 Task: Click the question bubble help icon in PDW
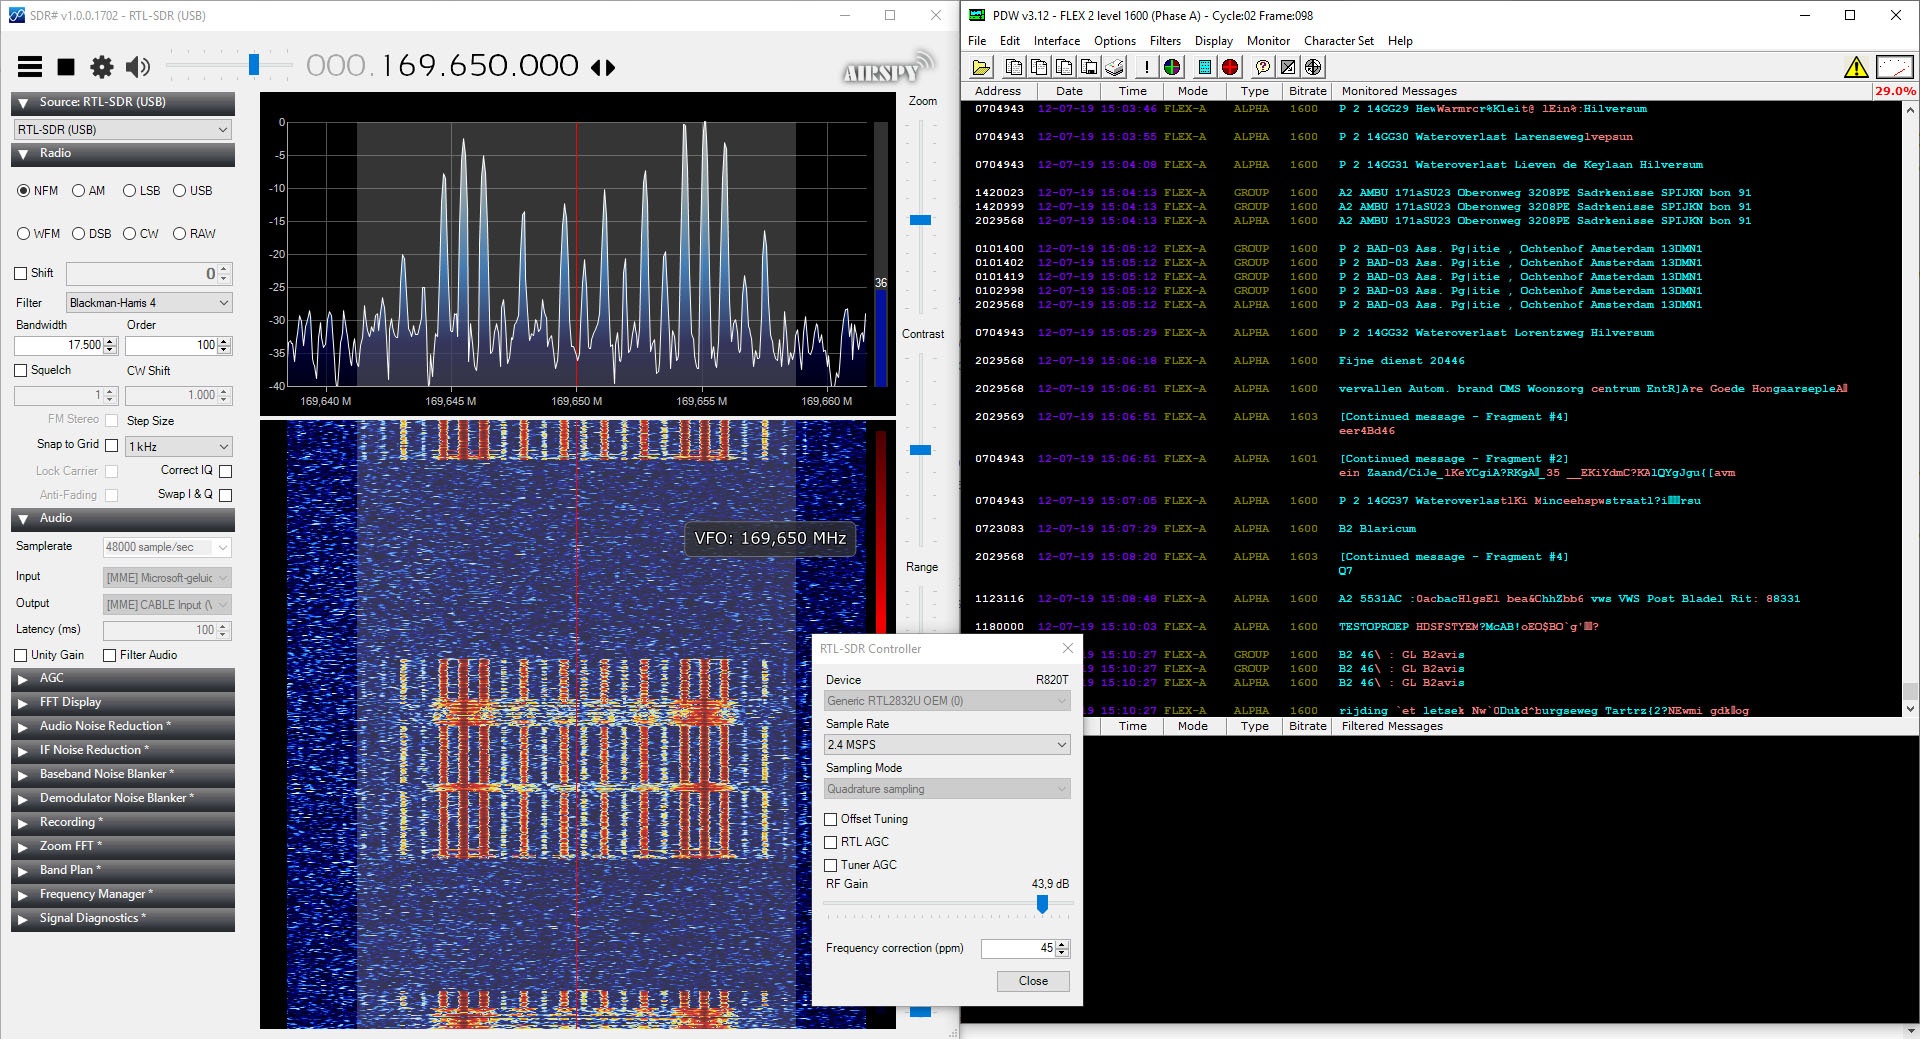pos(1263,67)
